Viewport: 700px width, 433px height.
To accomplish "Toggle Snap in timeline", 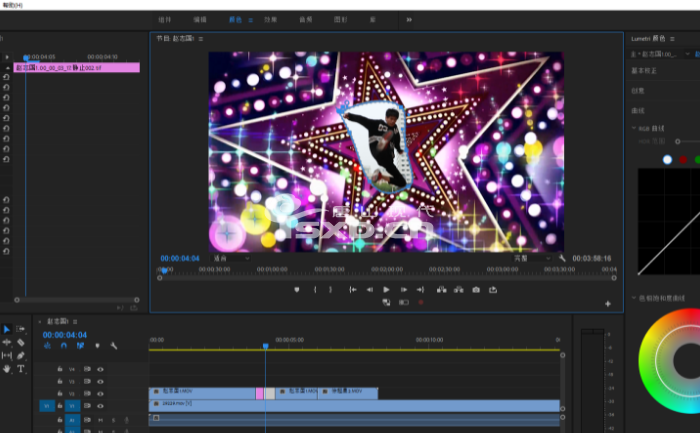I will click(64, 346).
